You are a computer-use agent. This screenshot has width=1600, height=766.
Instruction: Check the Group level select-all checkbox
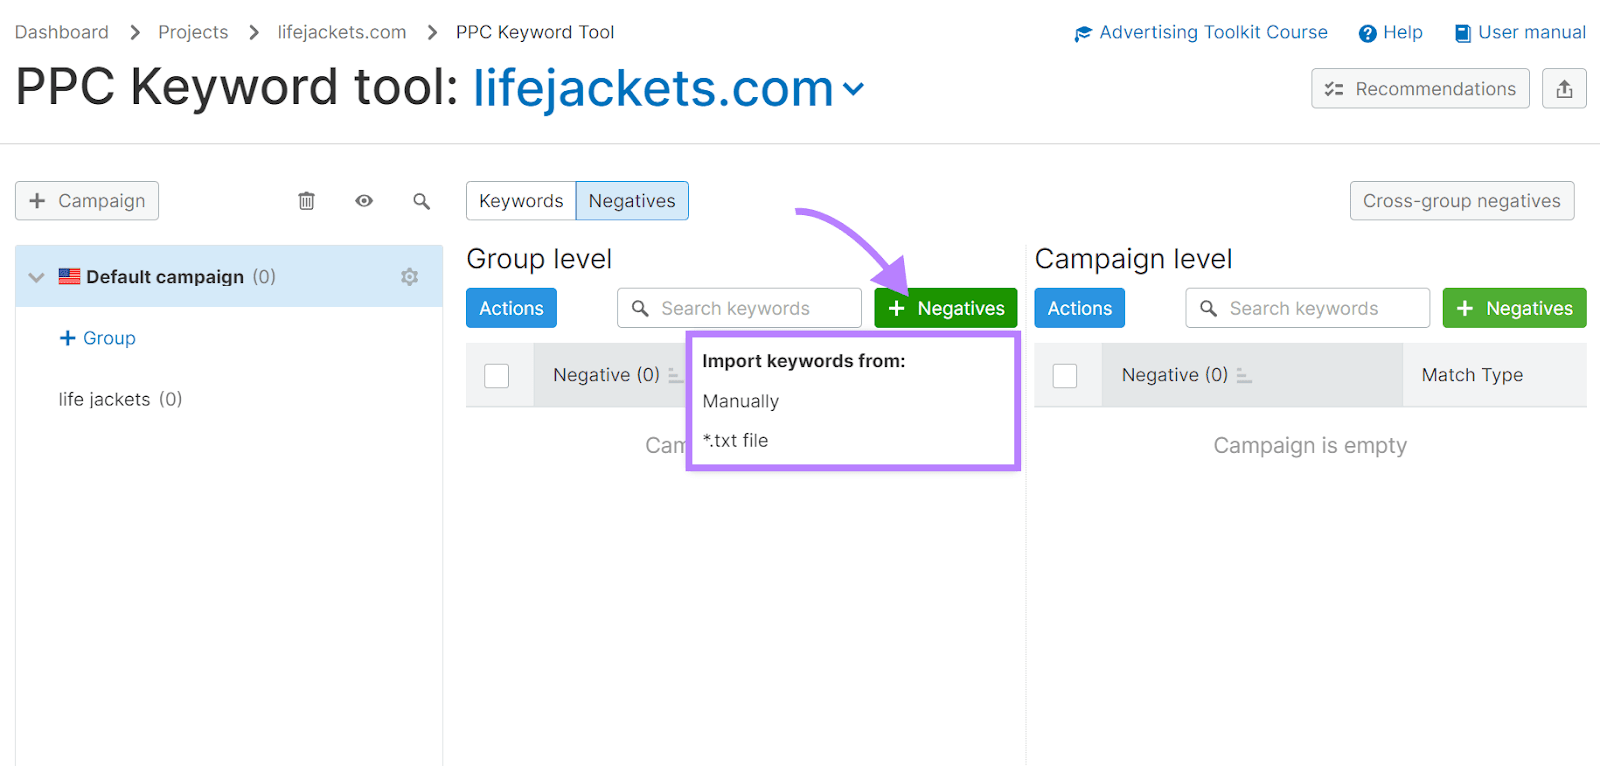pos(497,376)
